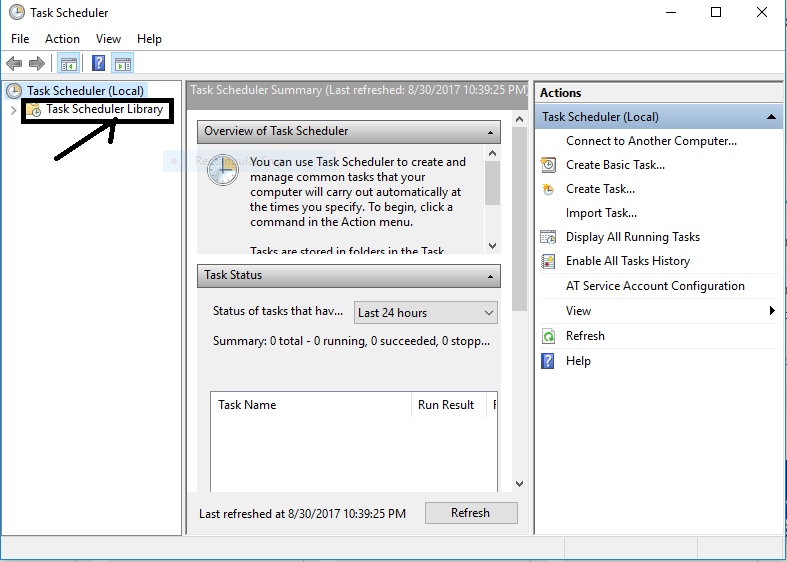Expand the View submenu arrow in Actions
This screenshot has width=787, height=562.
[x=772, y=311]
